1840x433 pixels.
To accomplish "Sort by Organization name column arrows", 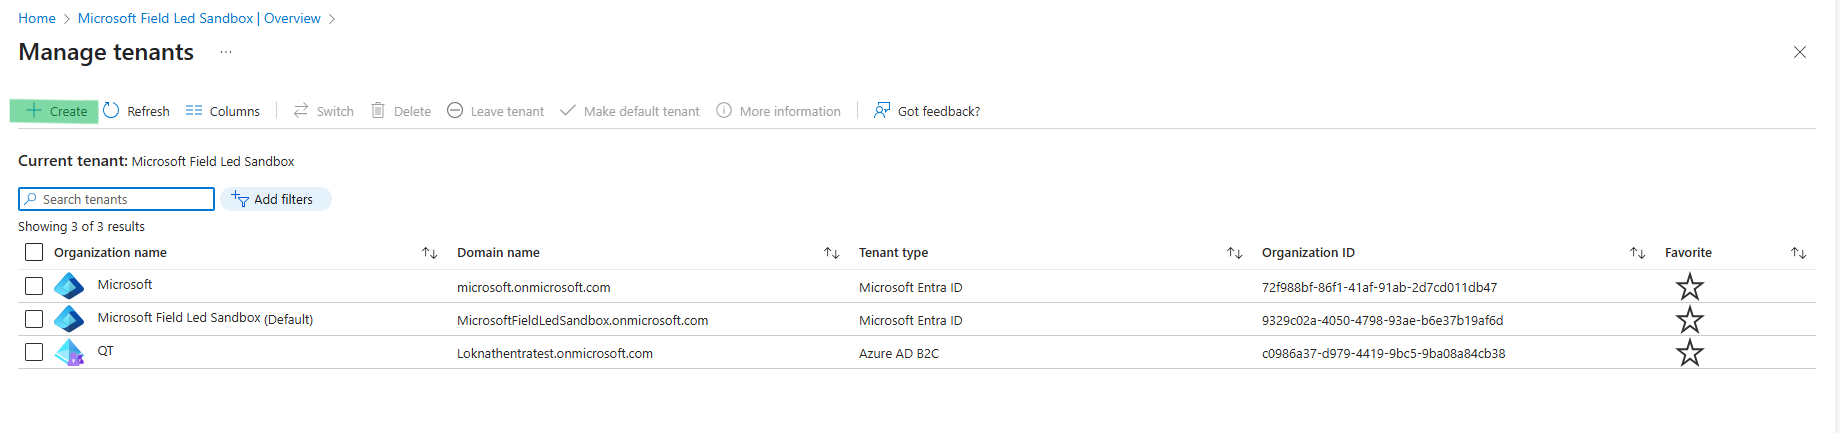I will tap(430, 253).
